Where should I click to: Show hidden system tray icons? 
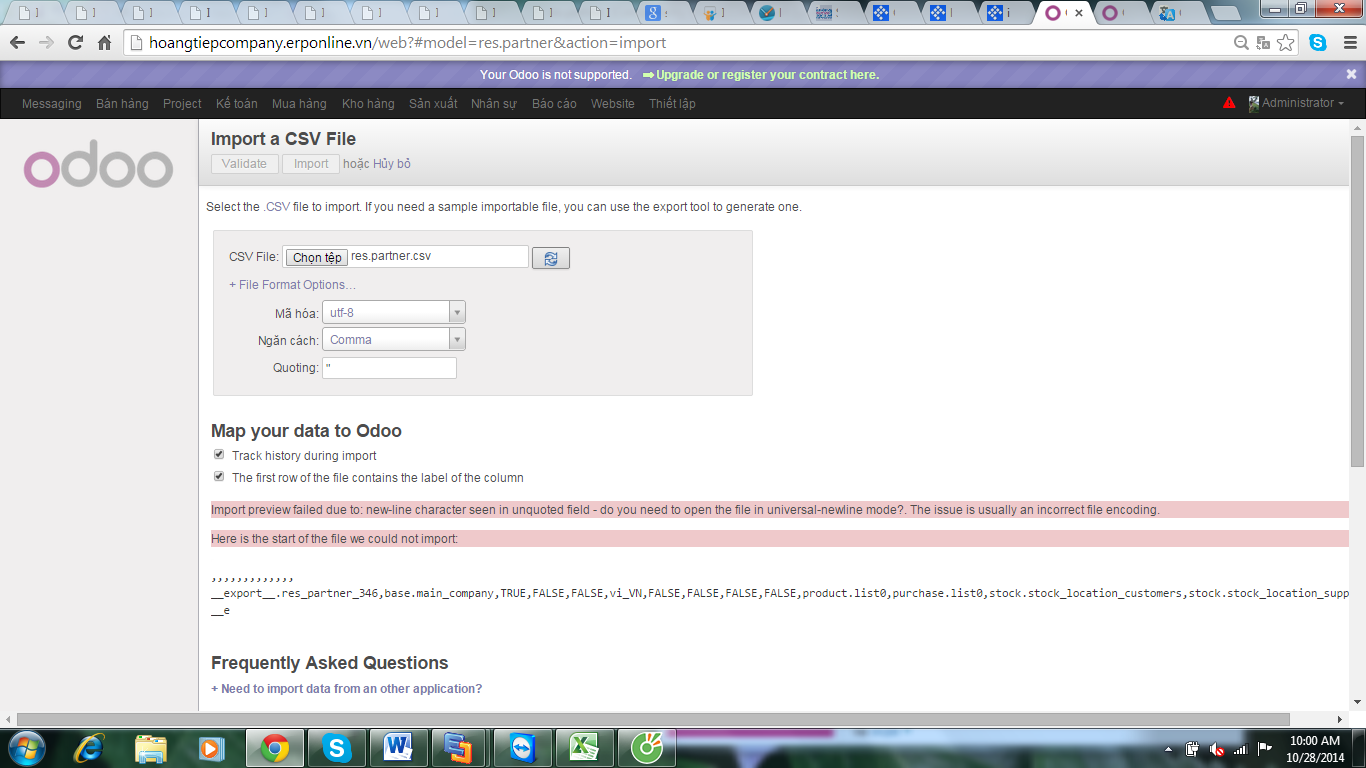pyautogui.click(x=1169, y=749)
